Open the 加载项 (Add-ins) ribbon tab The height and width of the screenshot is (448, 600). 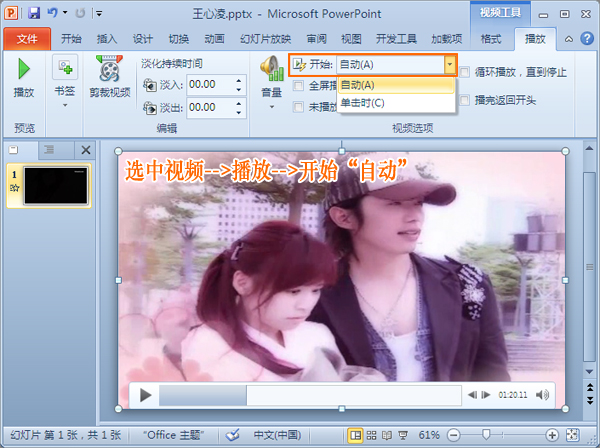(447, 39)
